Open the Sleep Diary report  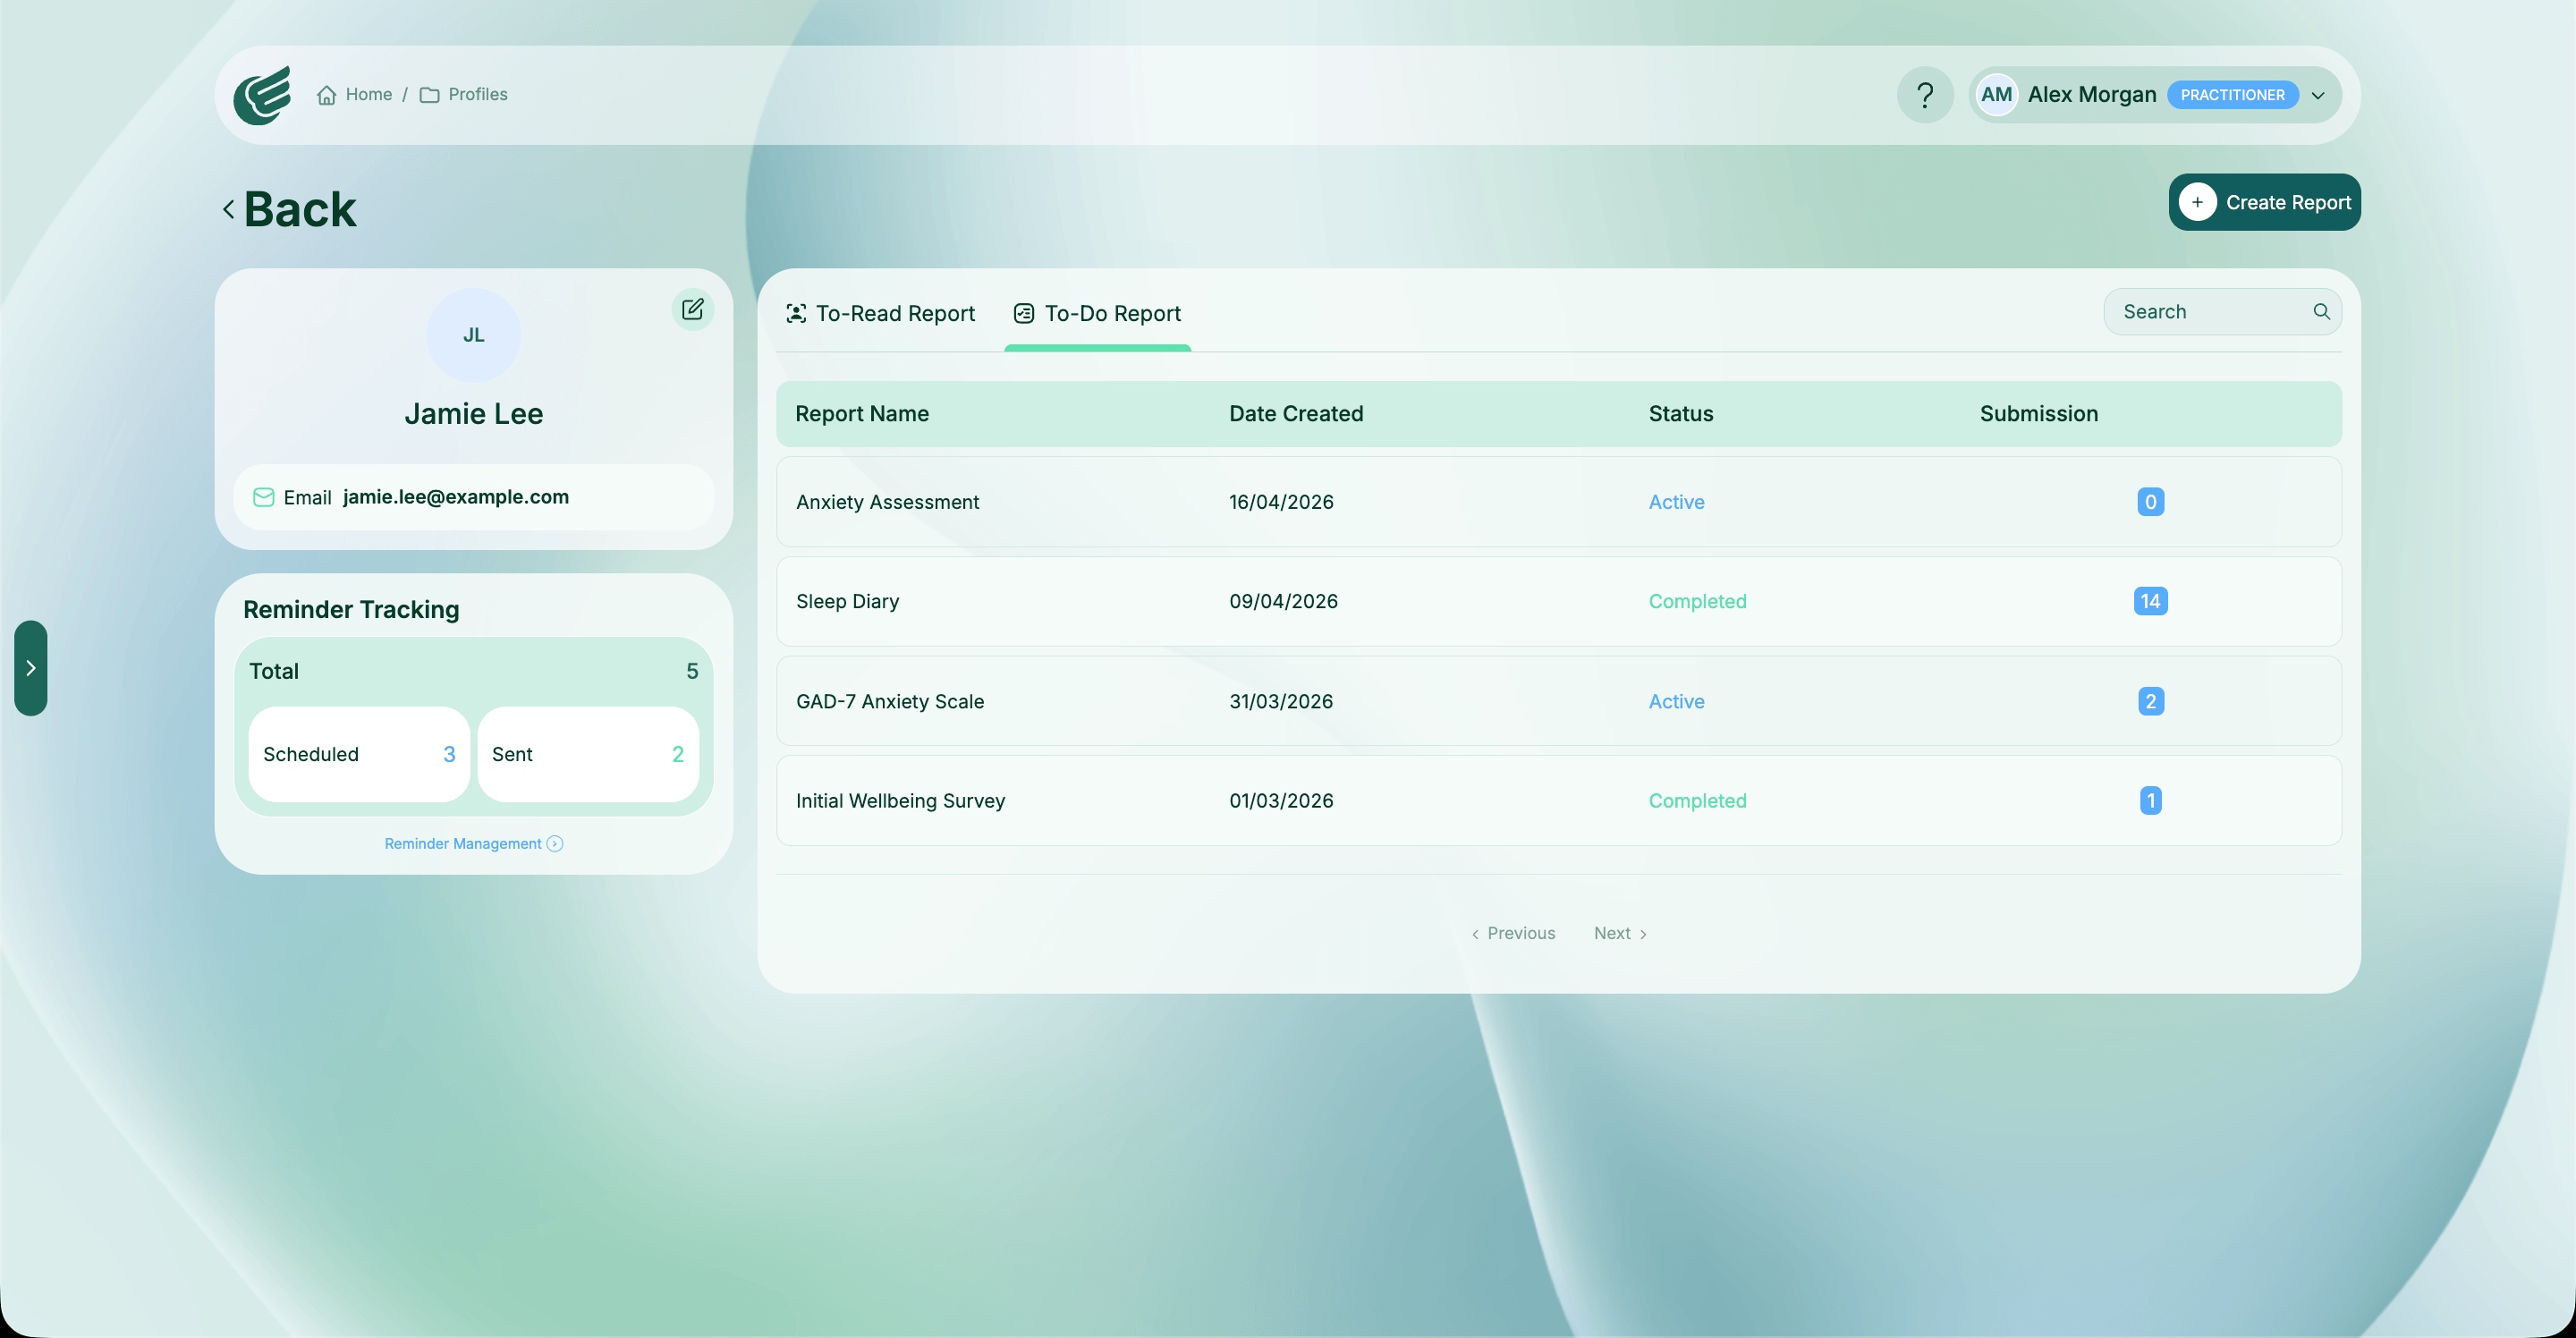1558,601
